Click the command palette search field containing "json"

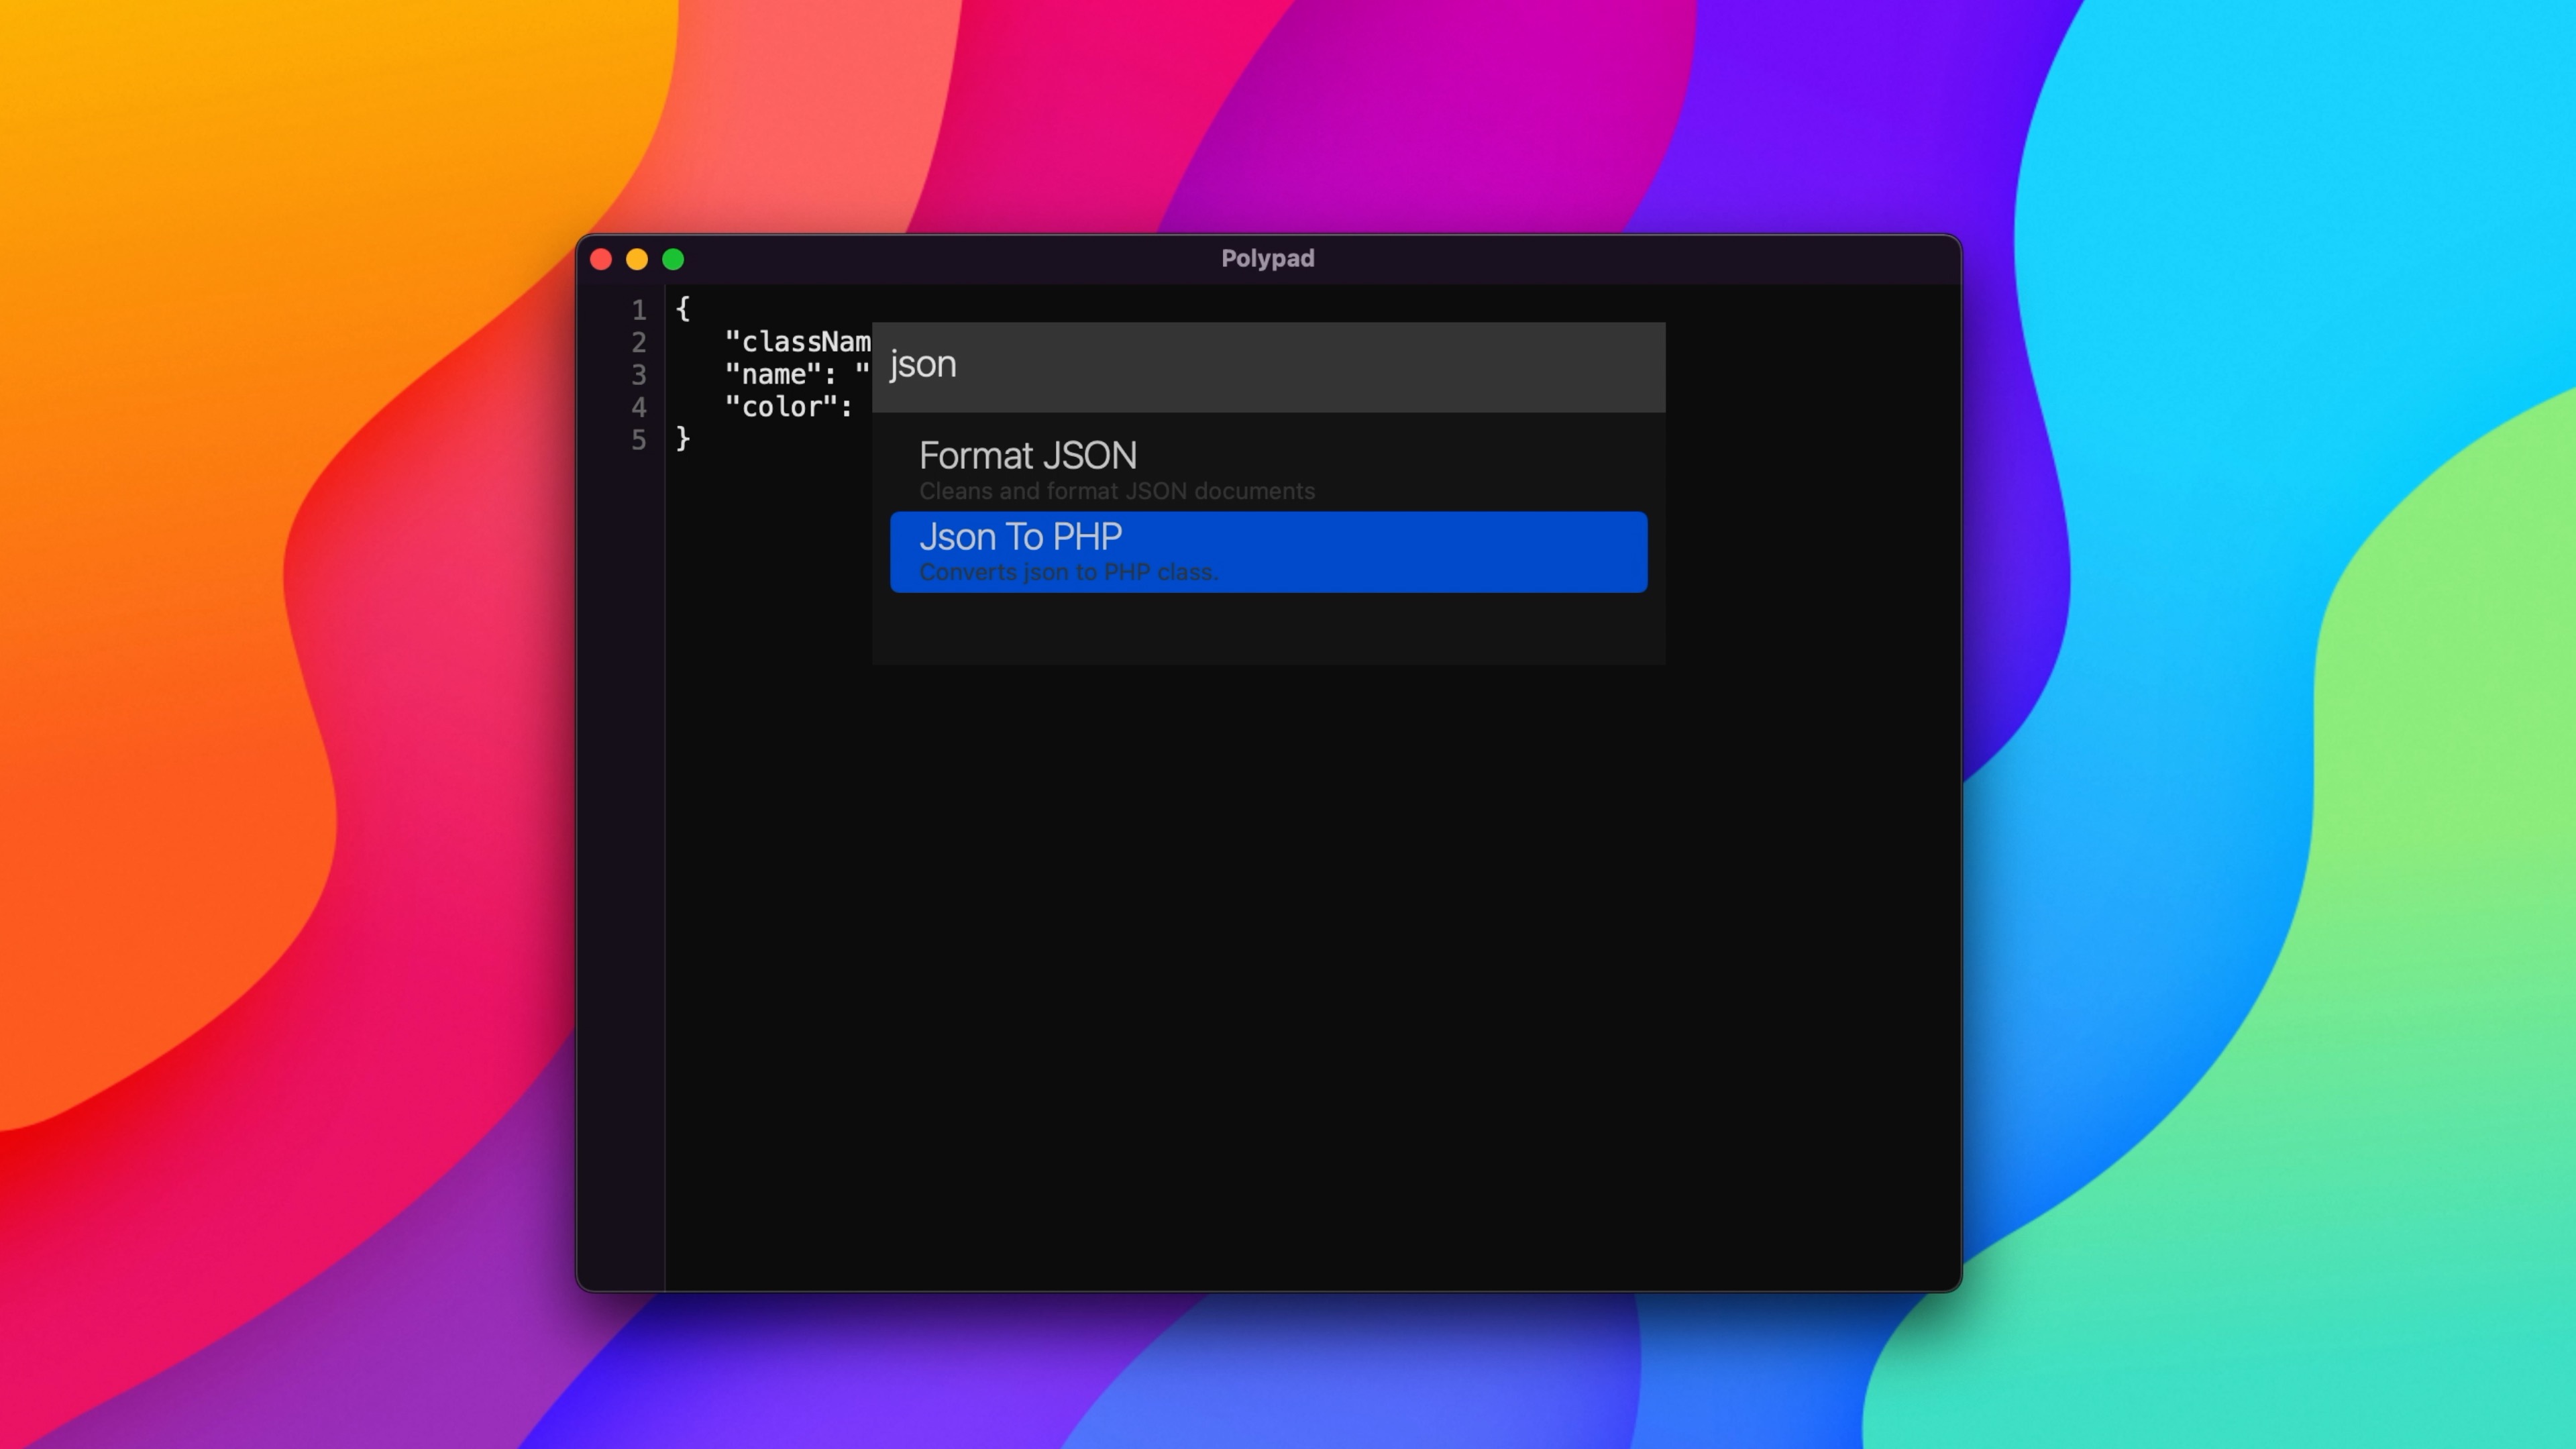1267,365
